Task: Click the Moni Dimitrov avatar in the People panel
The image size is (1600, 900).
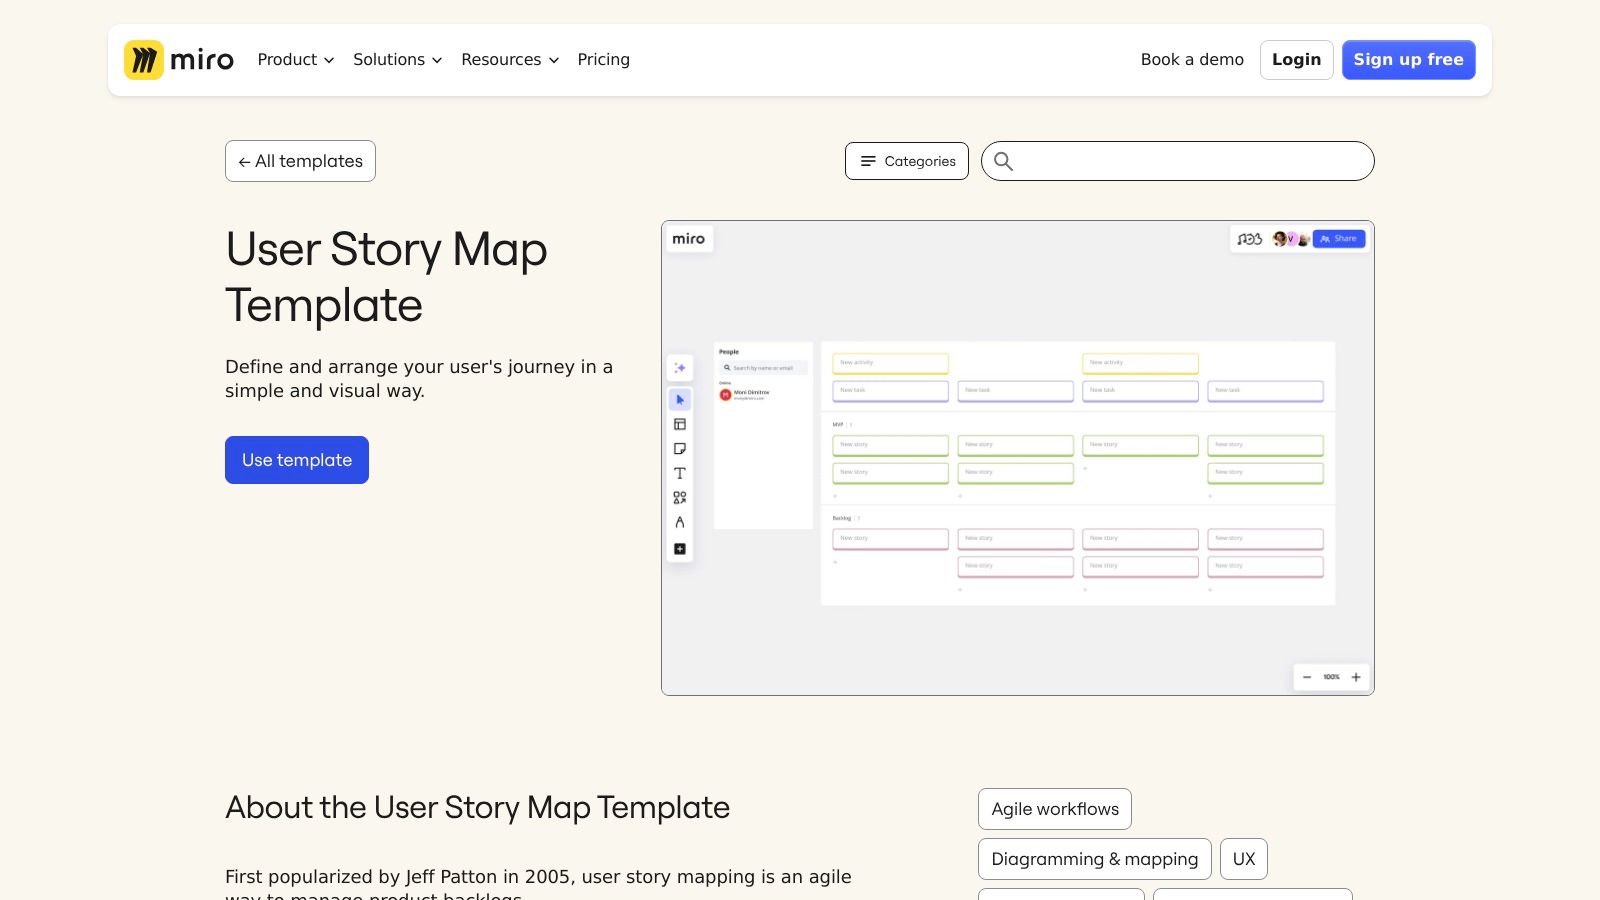Action: (726, 394)
